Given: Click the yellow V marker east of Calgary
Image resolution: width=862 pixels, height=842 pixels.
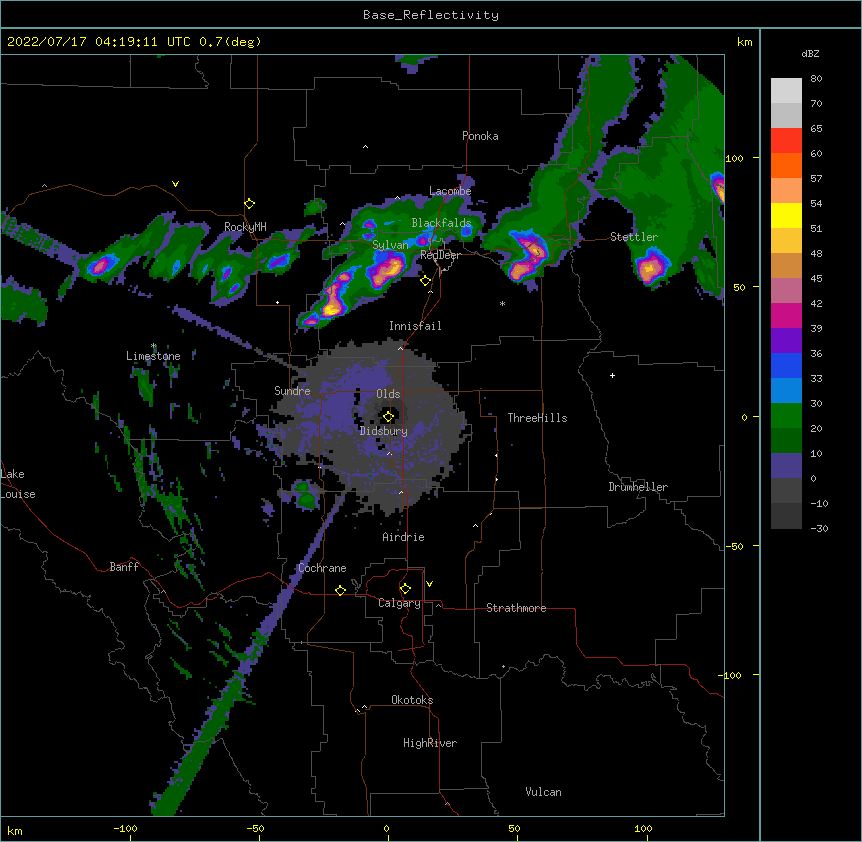Looking at the screenshot, I should tap(429, 584).
